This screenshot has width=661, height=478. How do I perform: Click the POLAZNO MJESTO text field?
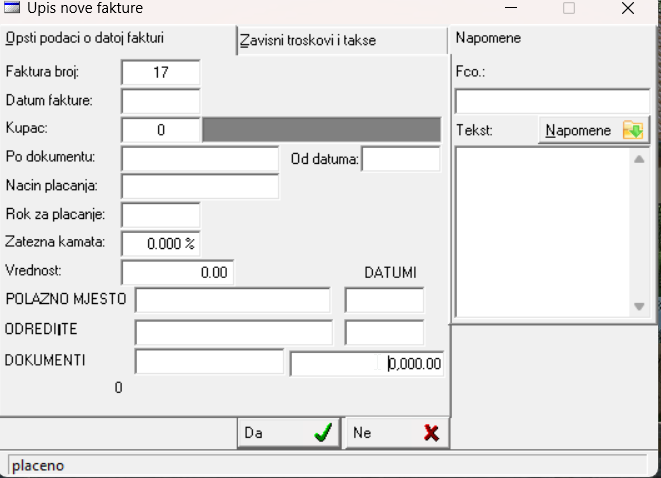[x=232, y=300]
